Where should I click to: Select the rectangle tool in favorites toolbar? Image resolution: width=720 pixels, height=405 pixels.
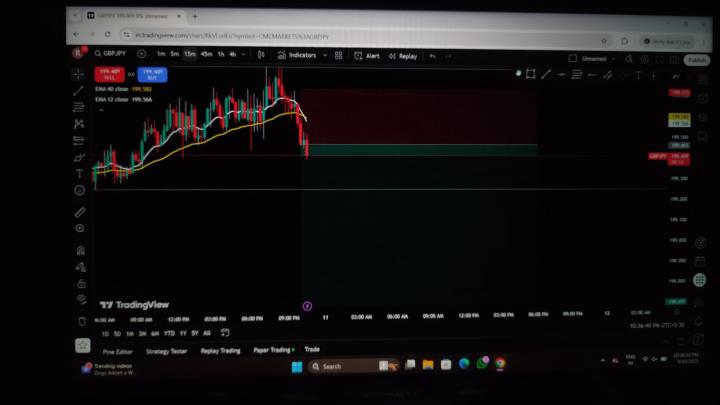tap(530, 74)
